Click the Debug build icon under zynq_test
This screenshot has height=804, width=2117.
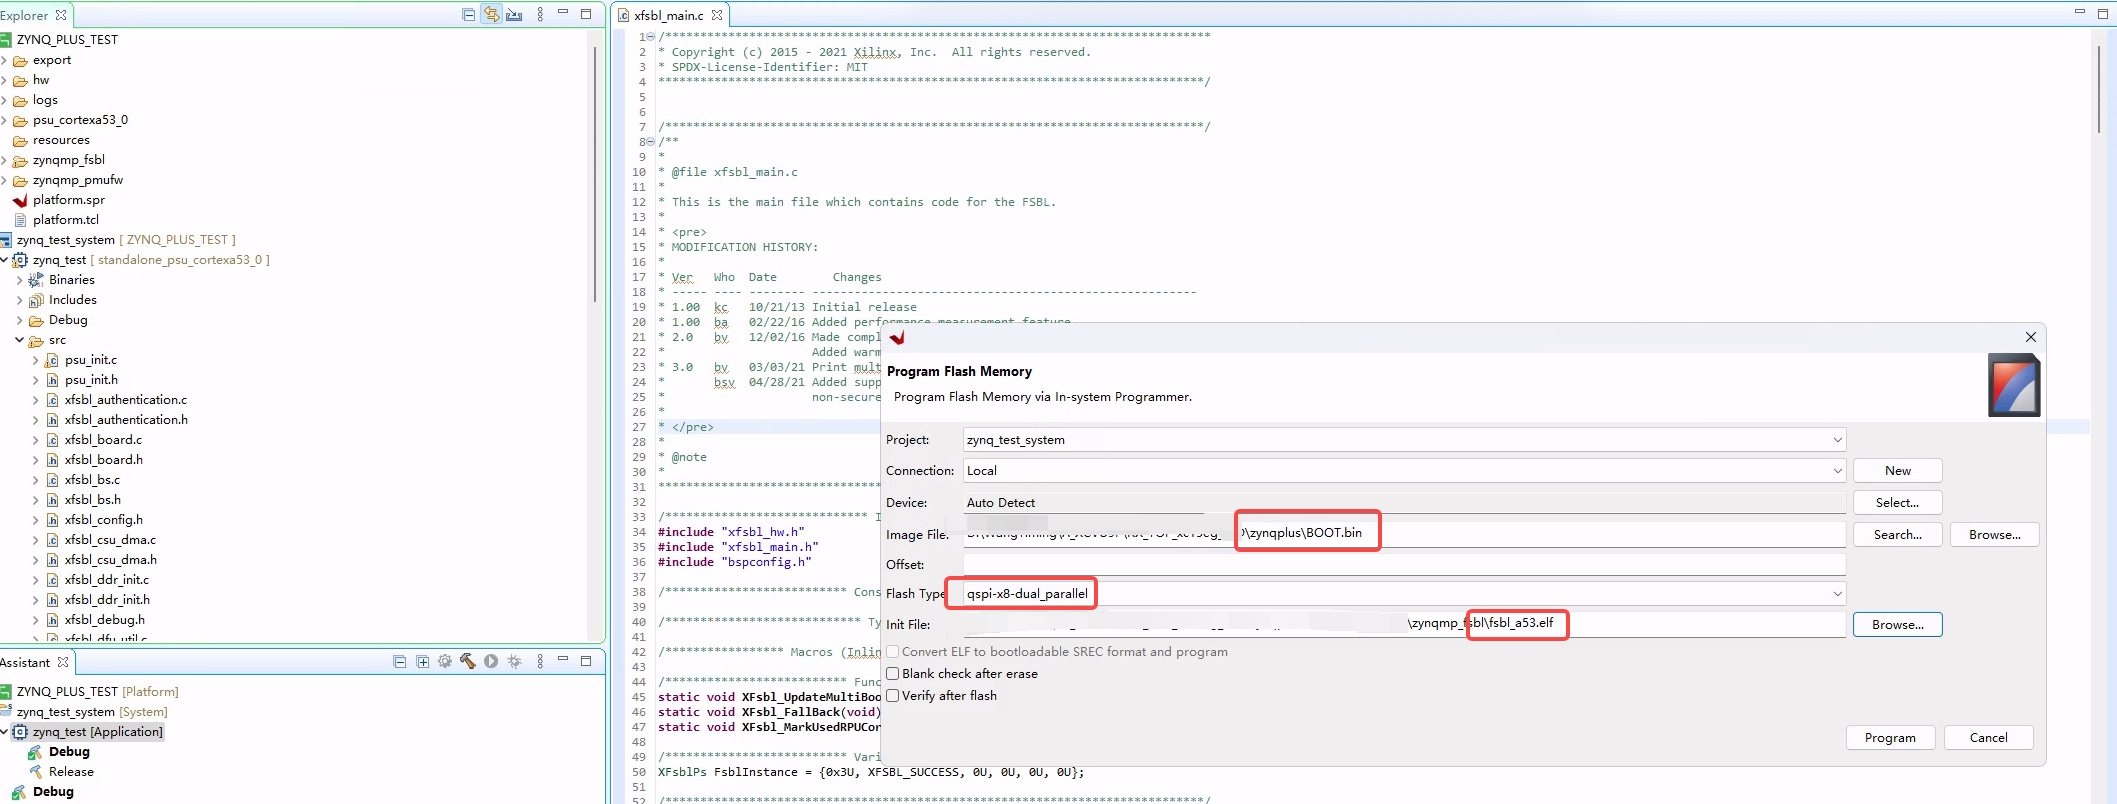click(x=35, y=752)
